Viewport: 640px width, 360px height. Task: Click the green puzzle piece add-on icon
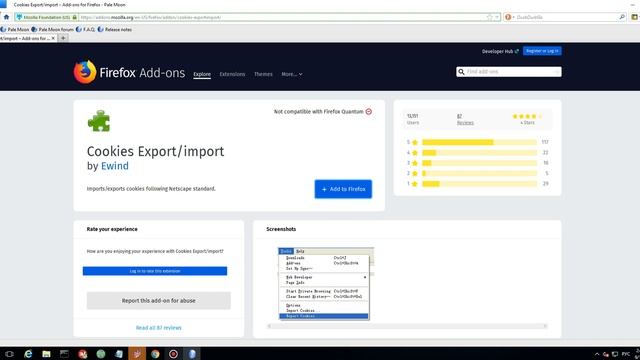[99, 121]
